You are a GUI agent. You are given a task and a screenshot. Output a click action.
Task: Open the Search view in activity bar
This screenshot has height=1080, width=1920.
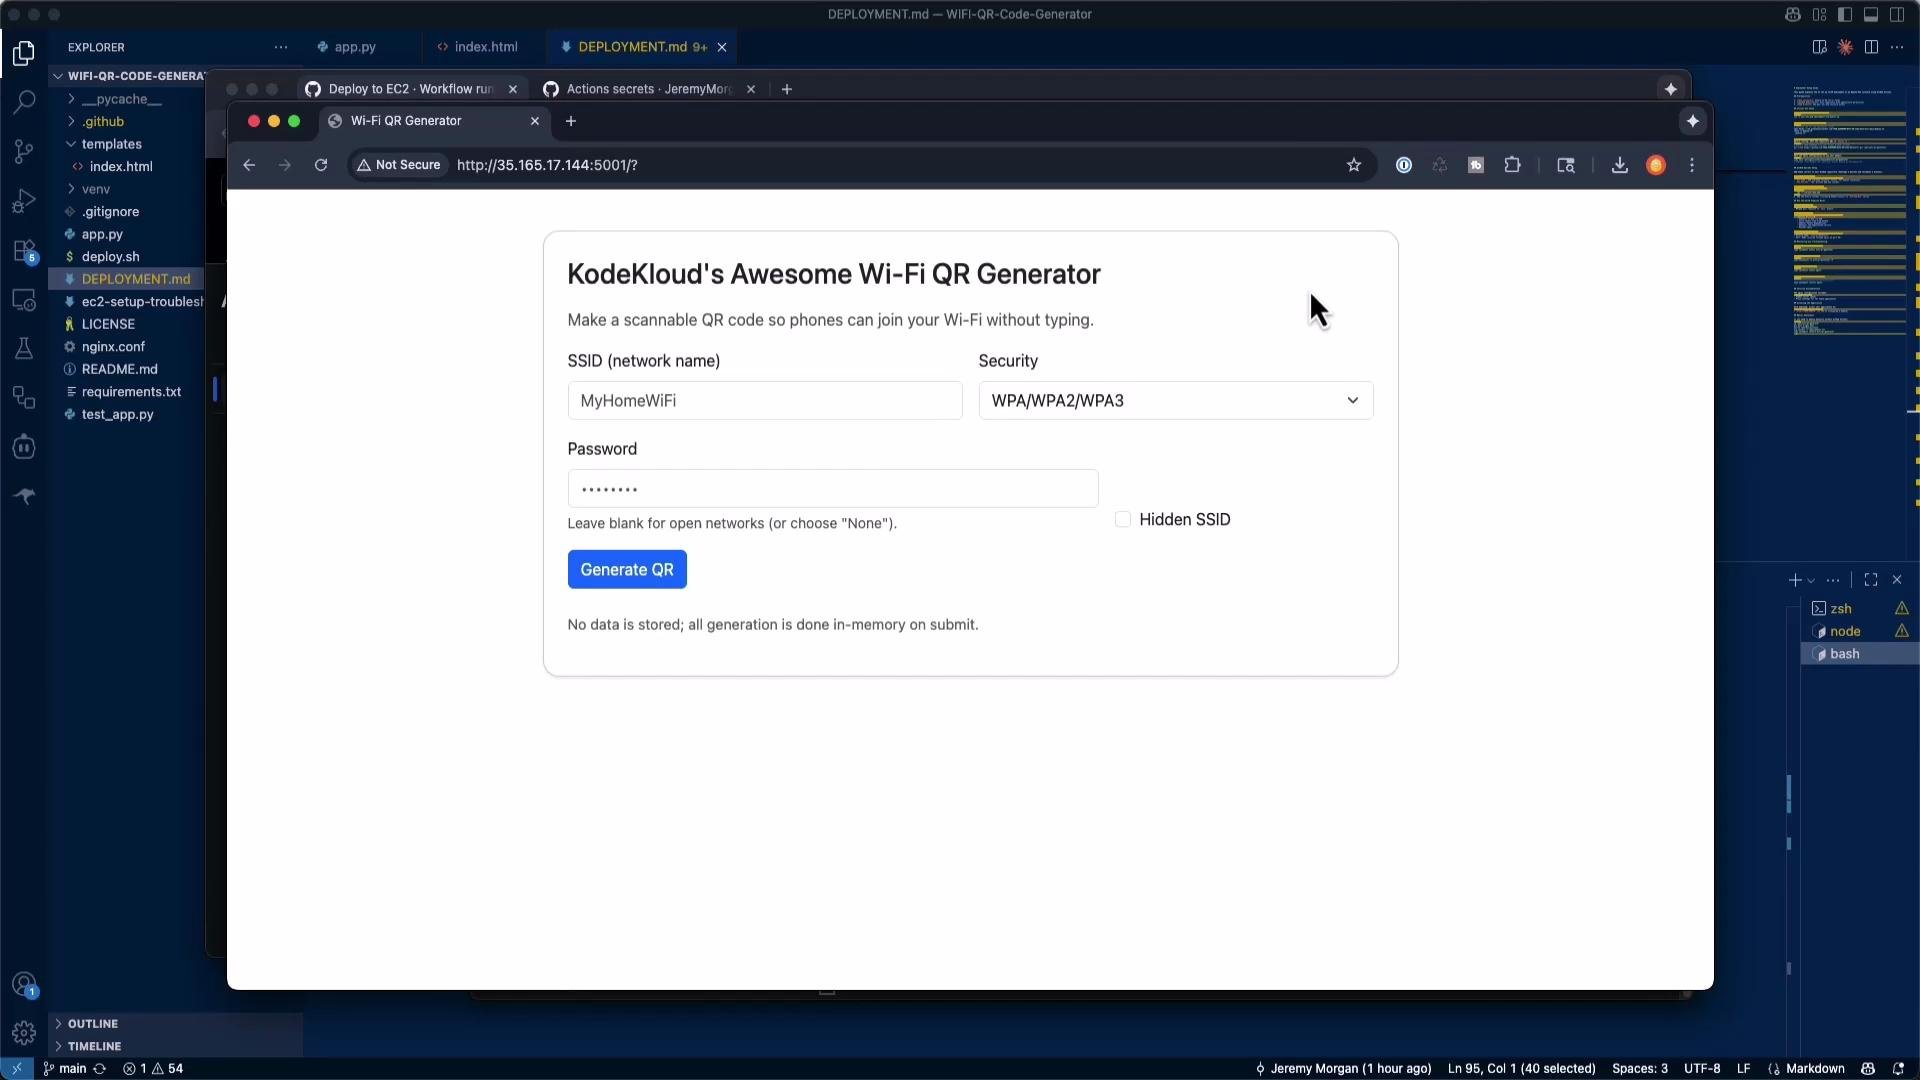[24, 101]
